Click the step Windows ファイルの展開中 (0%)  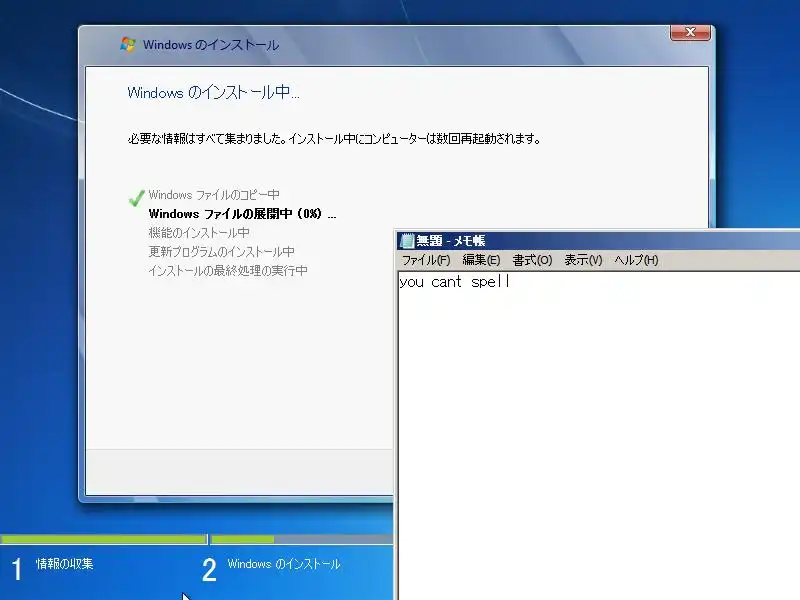pos(242,214)
